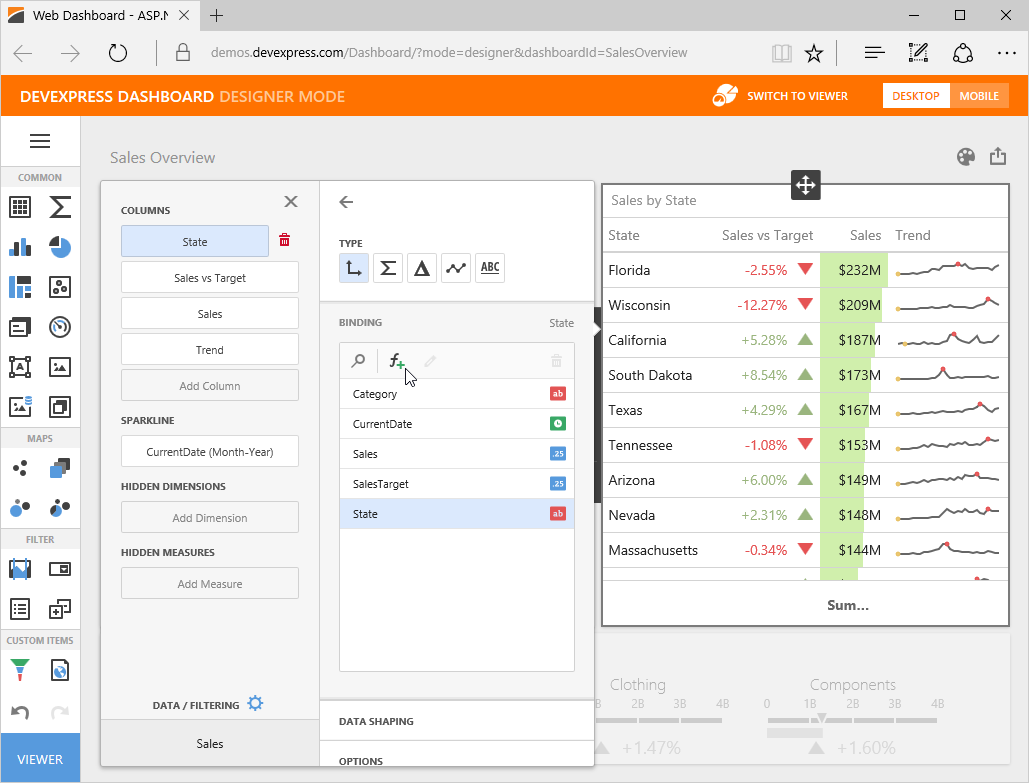The width and height of the screenshot is (1029, 783).
Task: Open the color scheme palette icon
Action: pos(965,157)
